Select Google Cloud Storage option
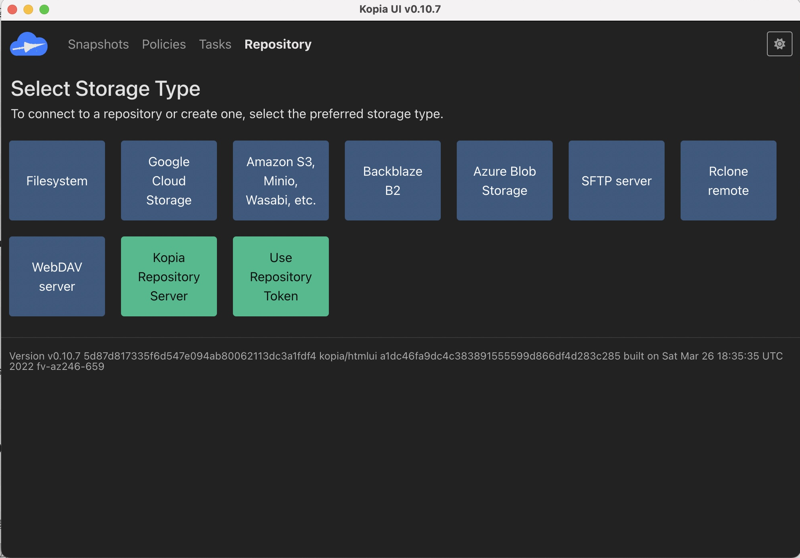This screenshot has height=558, width=800. coord(169,181)
